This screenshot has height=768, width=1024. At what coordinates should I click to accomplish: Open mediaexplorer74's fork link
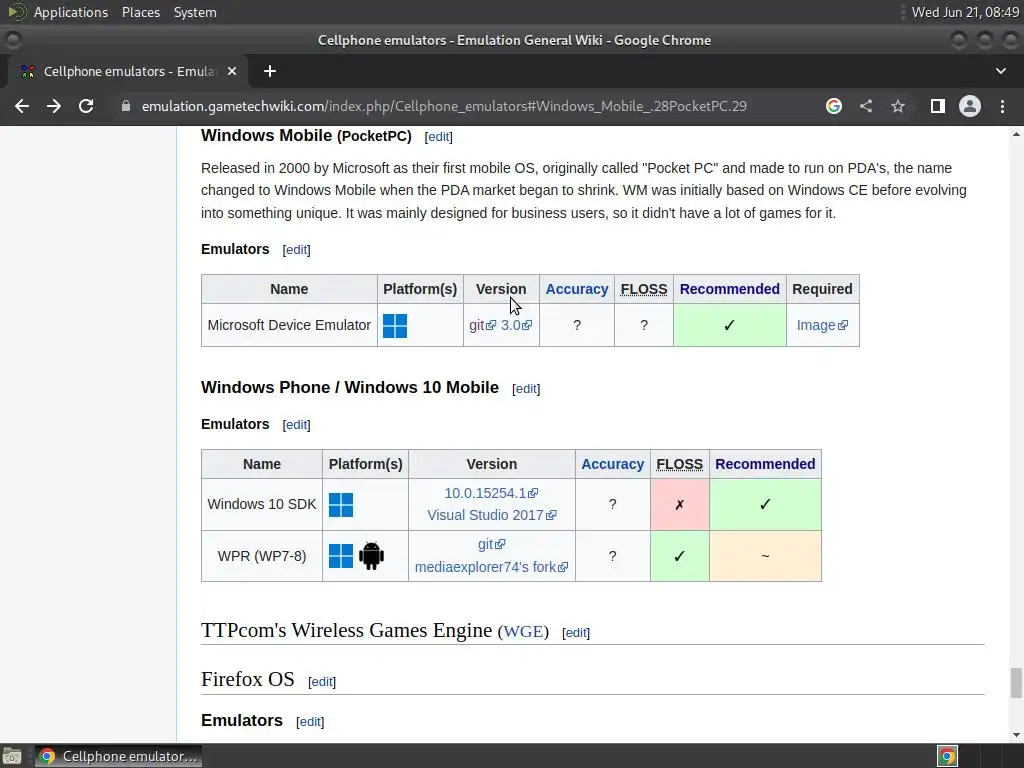point(491,567)
